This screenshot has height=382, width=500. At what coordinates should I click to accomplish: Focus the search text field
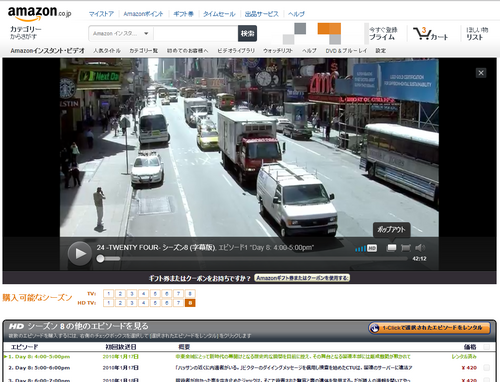click(x=196, y=33)
